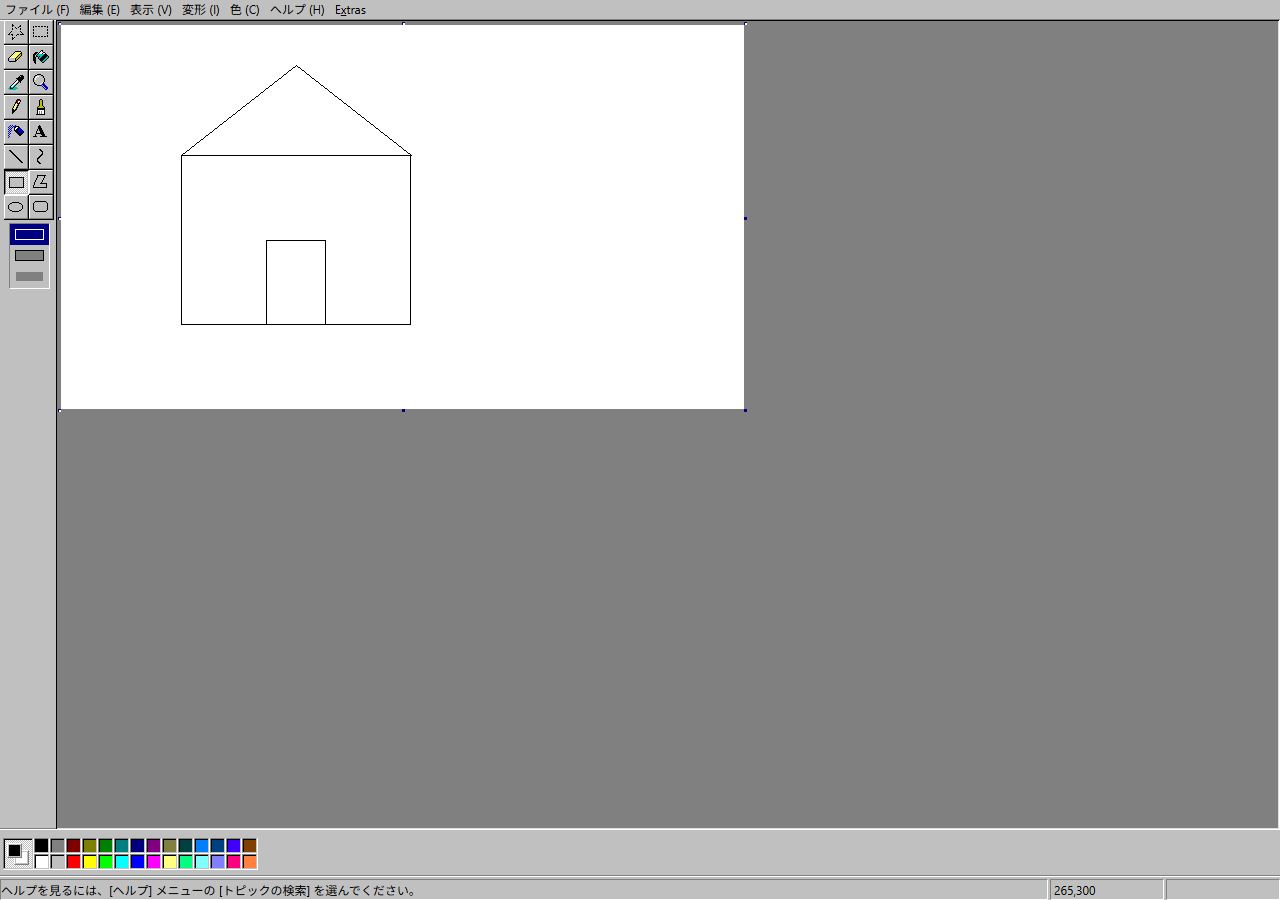Select the Brush tool
The width and height of the screenshot is (1280, 900).
pyautogui.click(x=40, y=107)
